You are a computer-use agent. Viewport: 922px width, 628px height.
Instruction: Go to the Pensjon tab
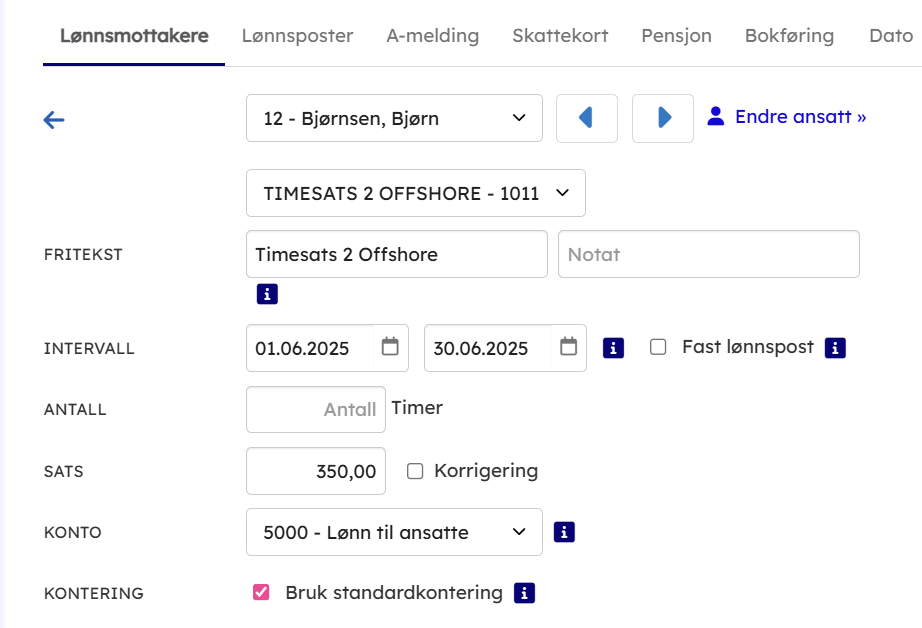coord(676,36)
